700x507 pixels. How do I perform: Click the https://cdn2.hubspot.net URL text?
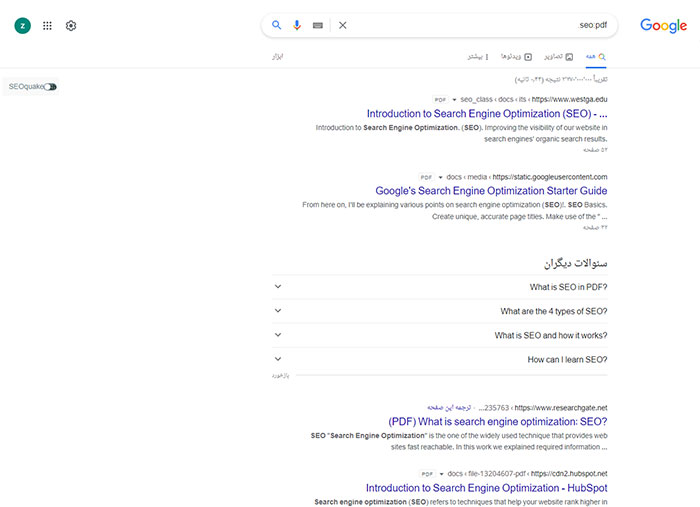(569, 474)
